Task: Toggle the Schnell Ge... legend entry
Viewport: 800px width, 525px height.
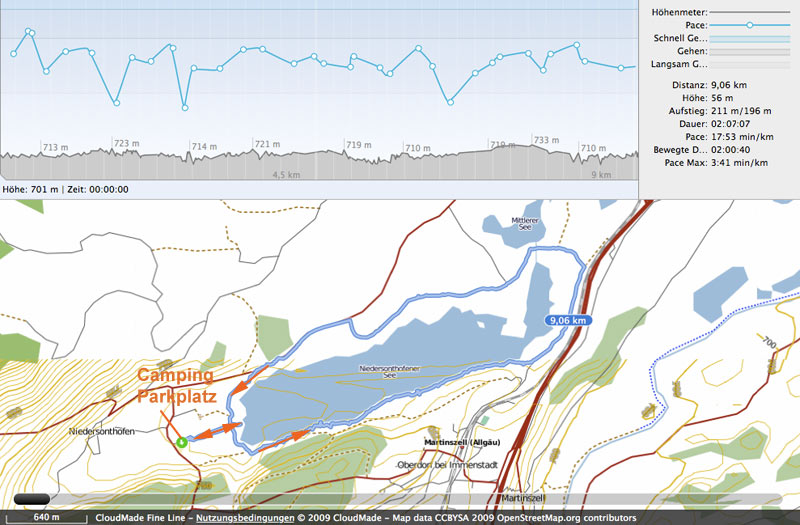Action: point(722,38)
